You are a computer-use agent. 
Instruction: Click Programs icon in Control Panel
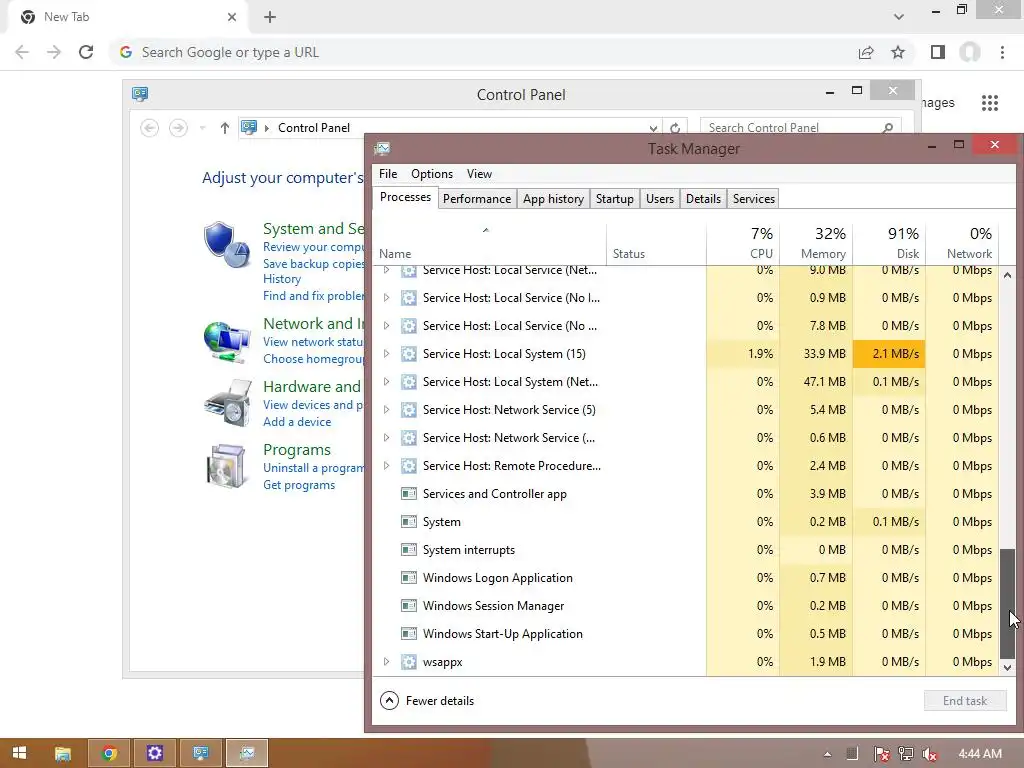(x=226, y=466)
